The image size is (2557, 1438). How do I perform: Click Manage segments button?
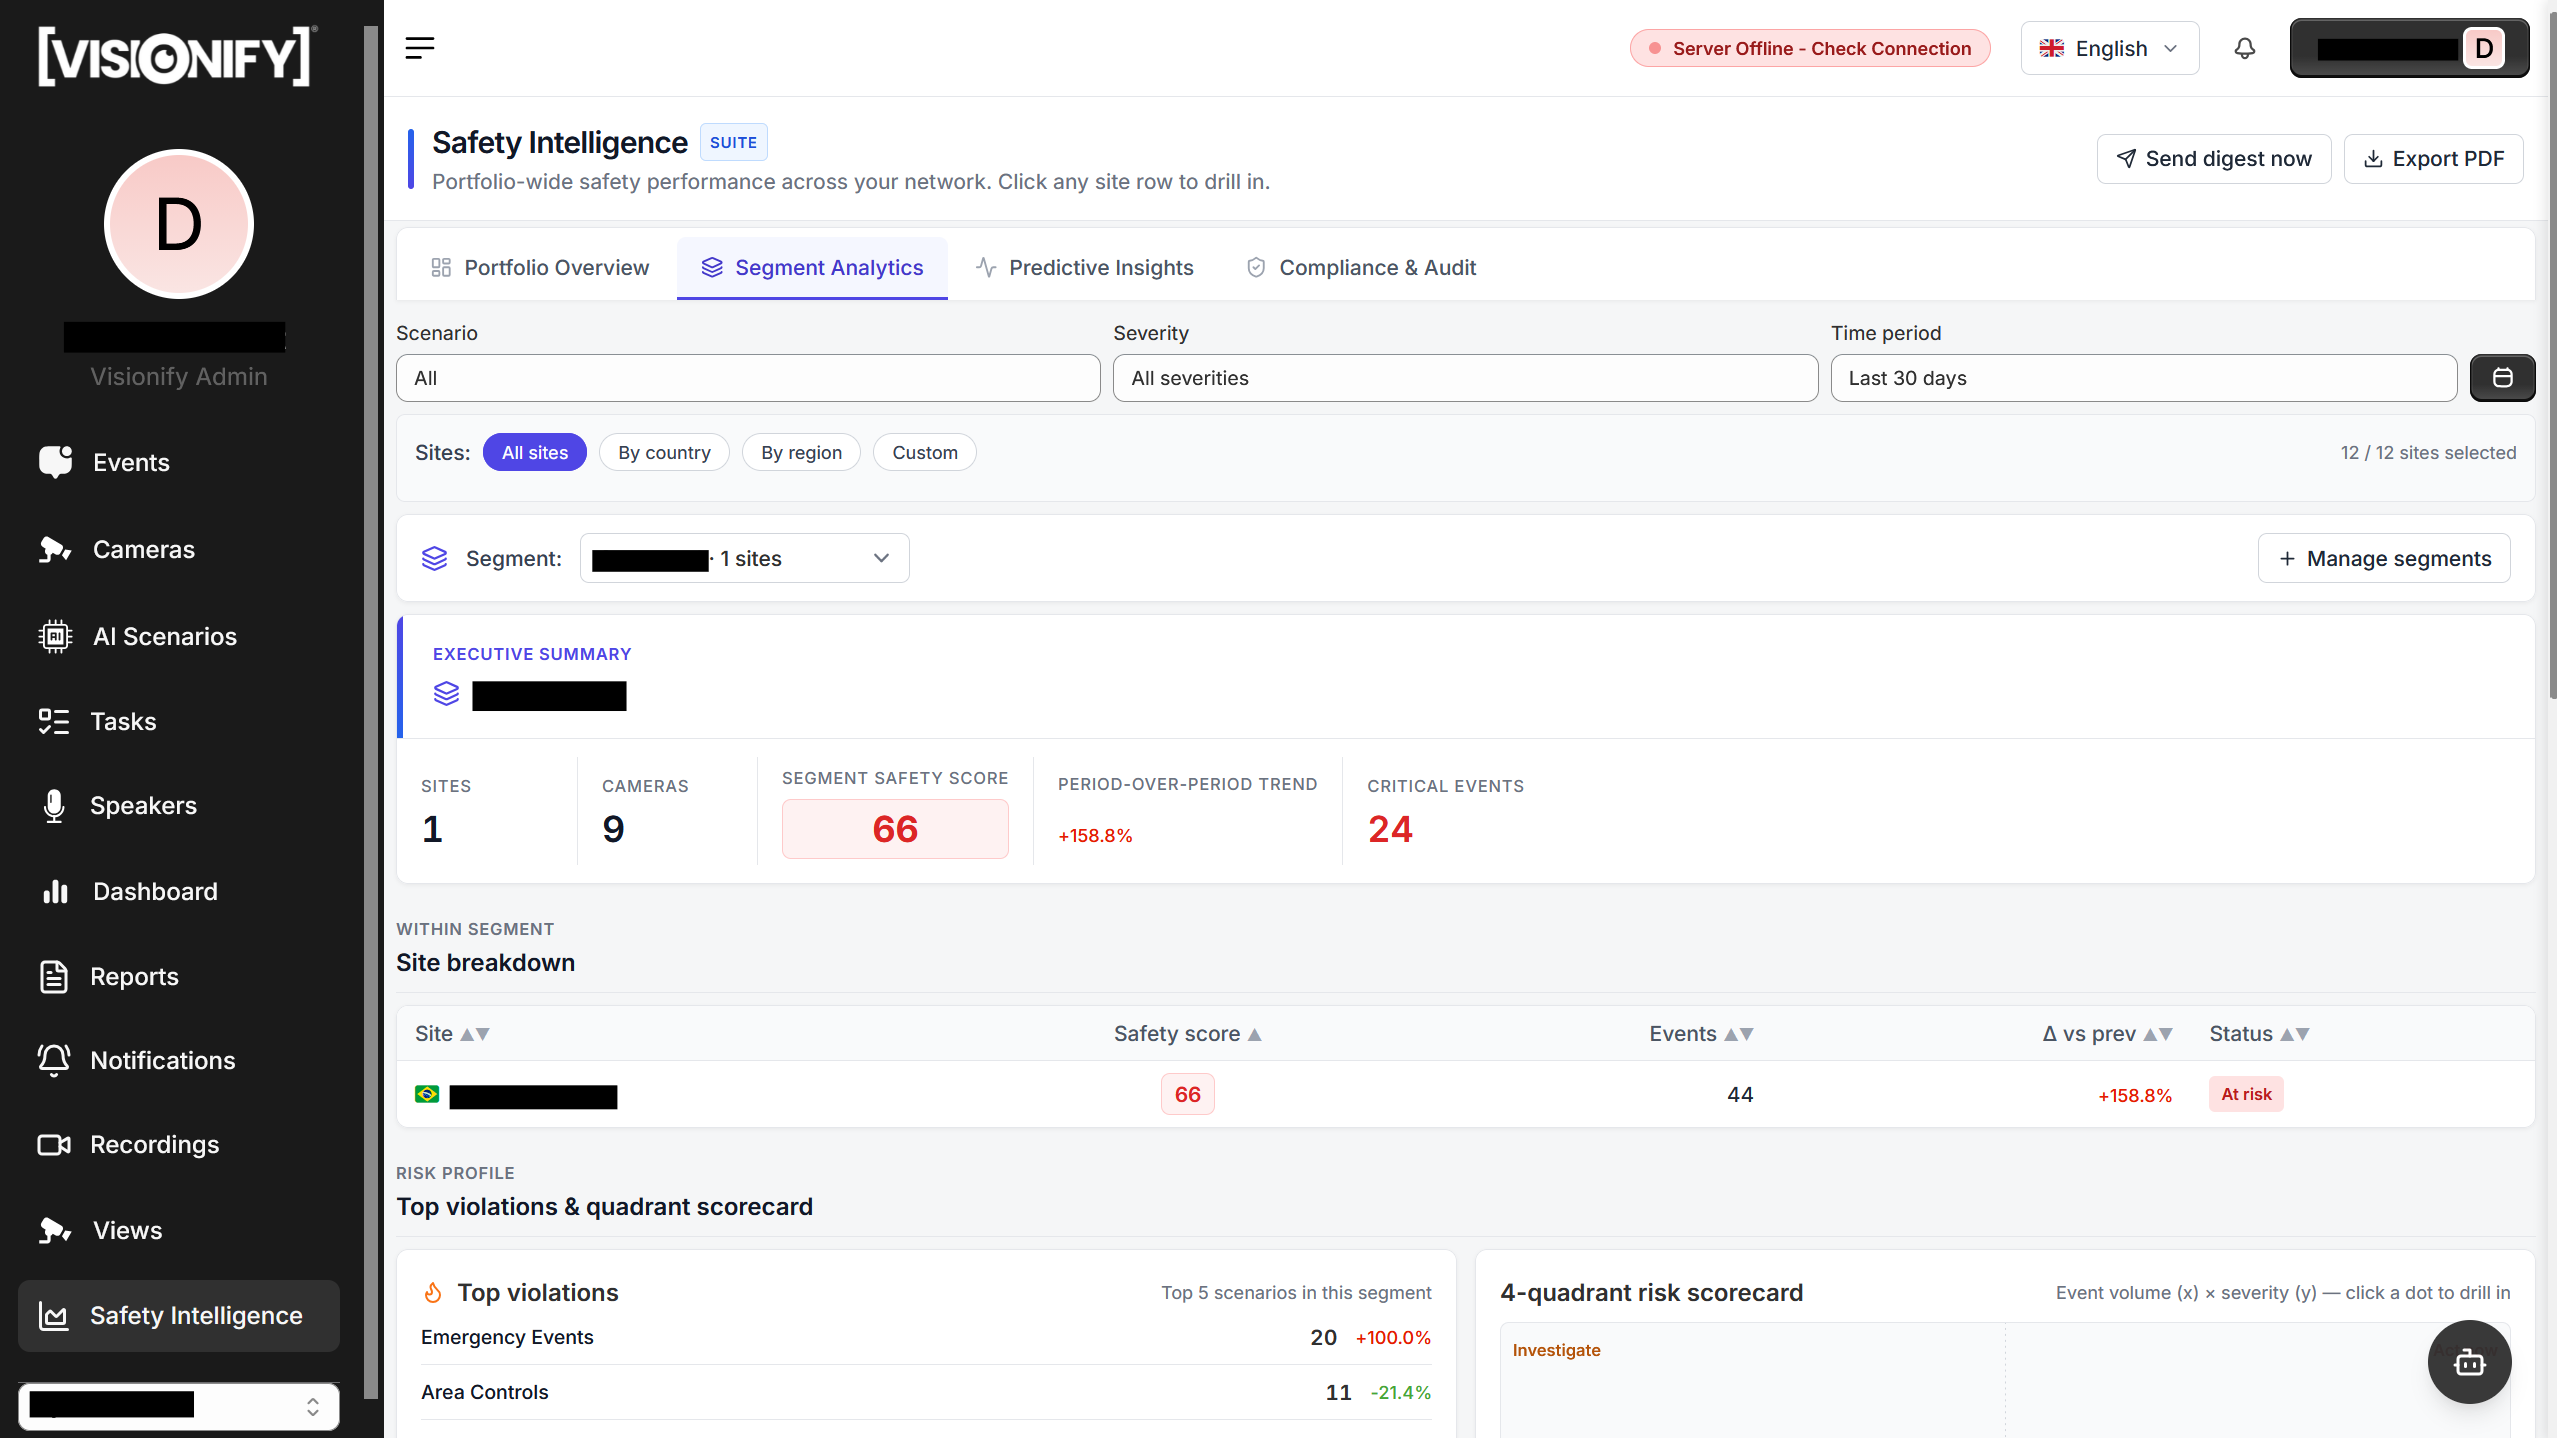(2384, 558)
